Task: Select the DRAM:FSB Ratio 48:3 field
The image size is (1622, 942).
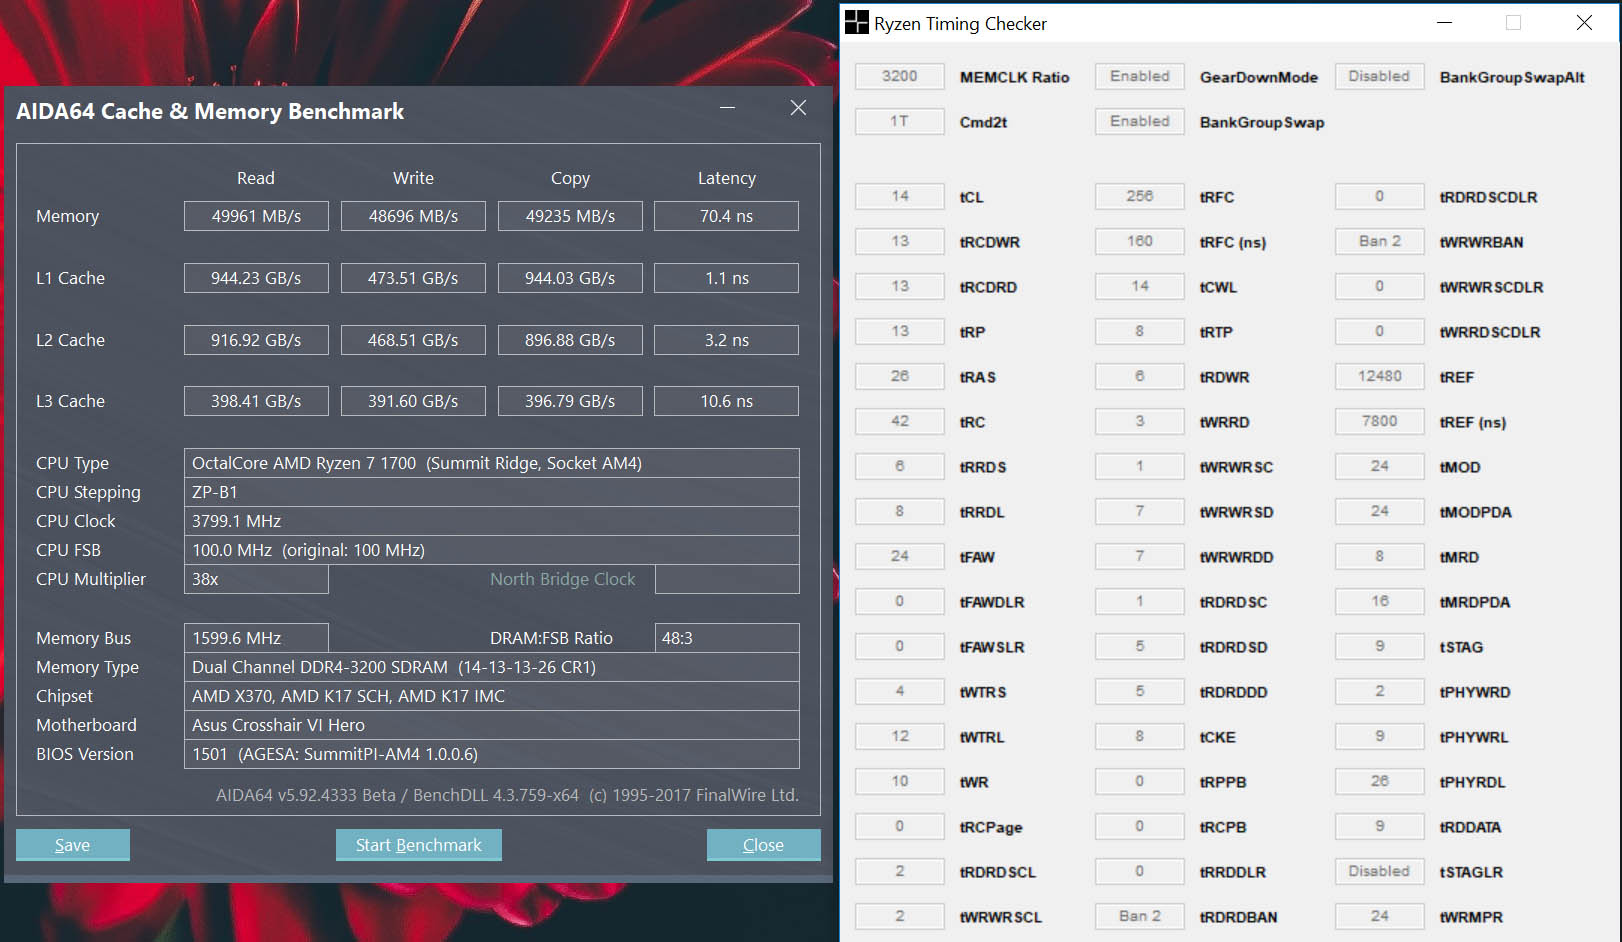Action: tap(727, 638)
